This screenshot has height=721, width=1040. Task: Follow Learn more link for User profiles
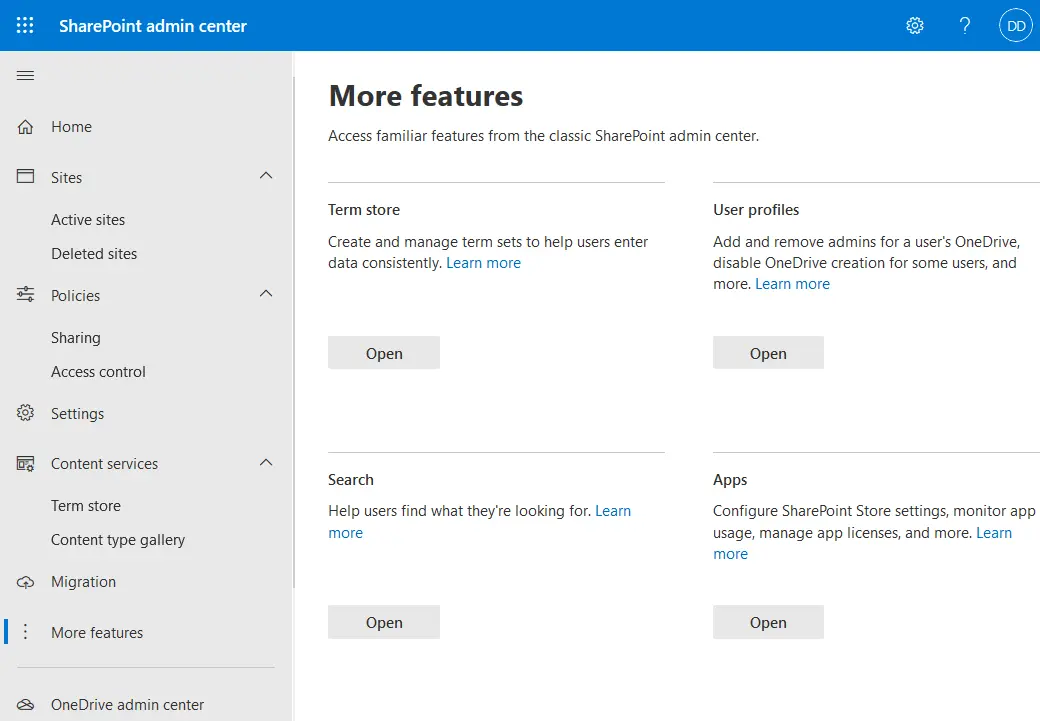coord(793,284)
